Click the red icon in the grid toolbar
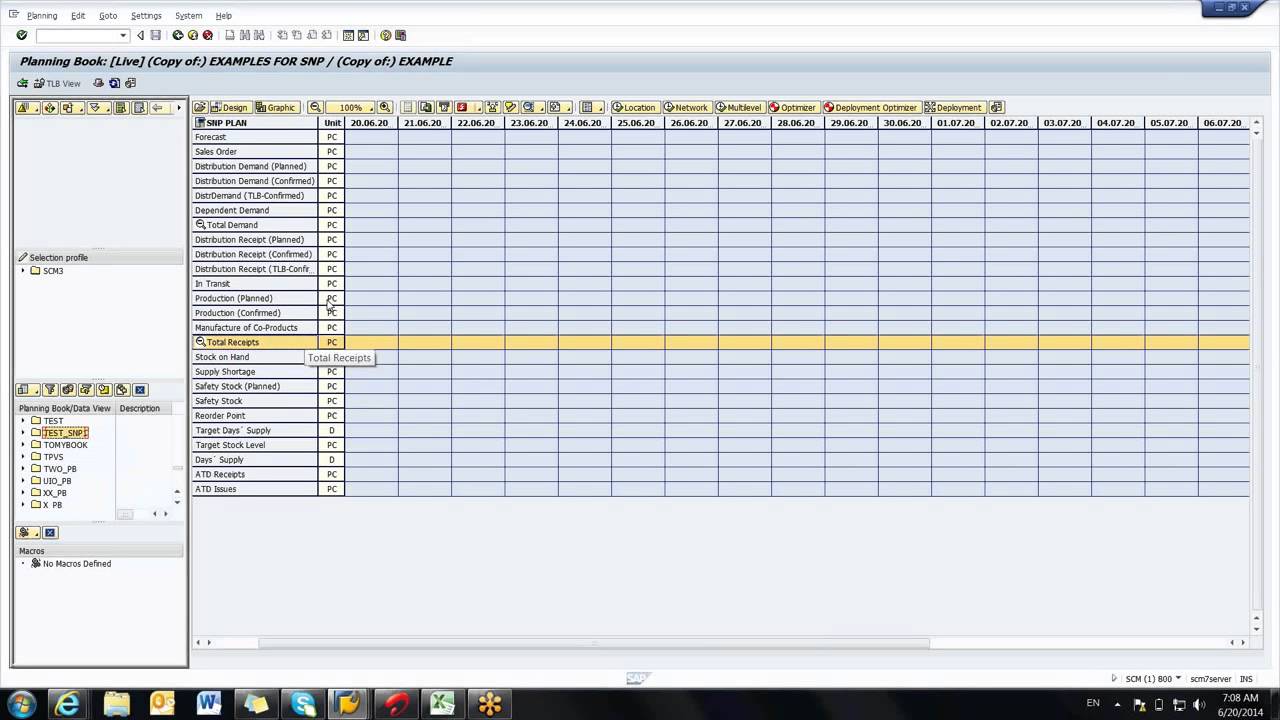This screenshot has height=720, width=1280. 462,107
